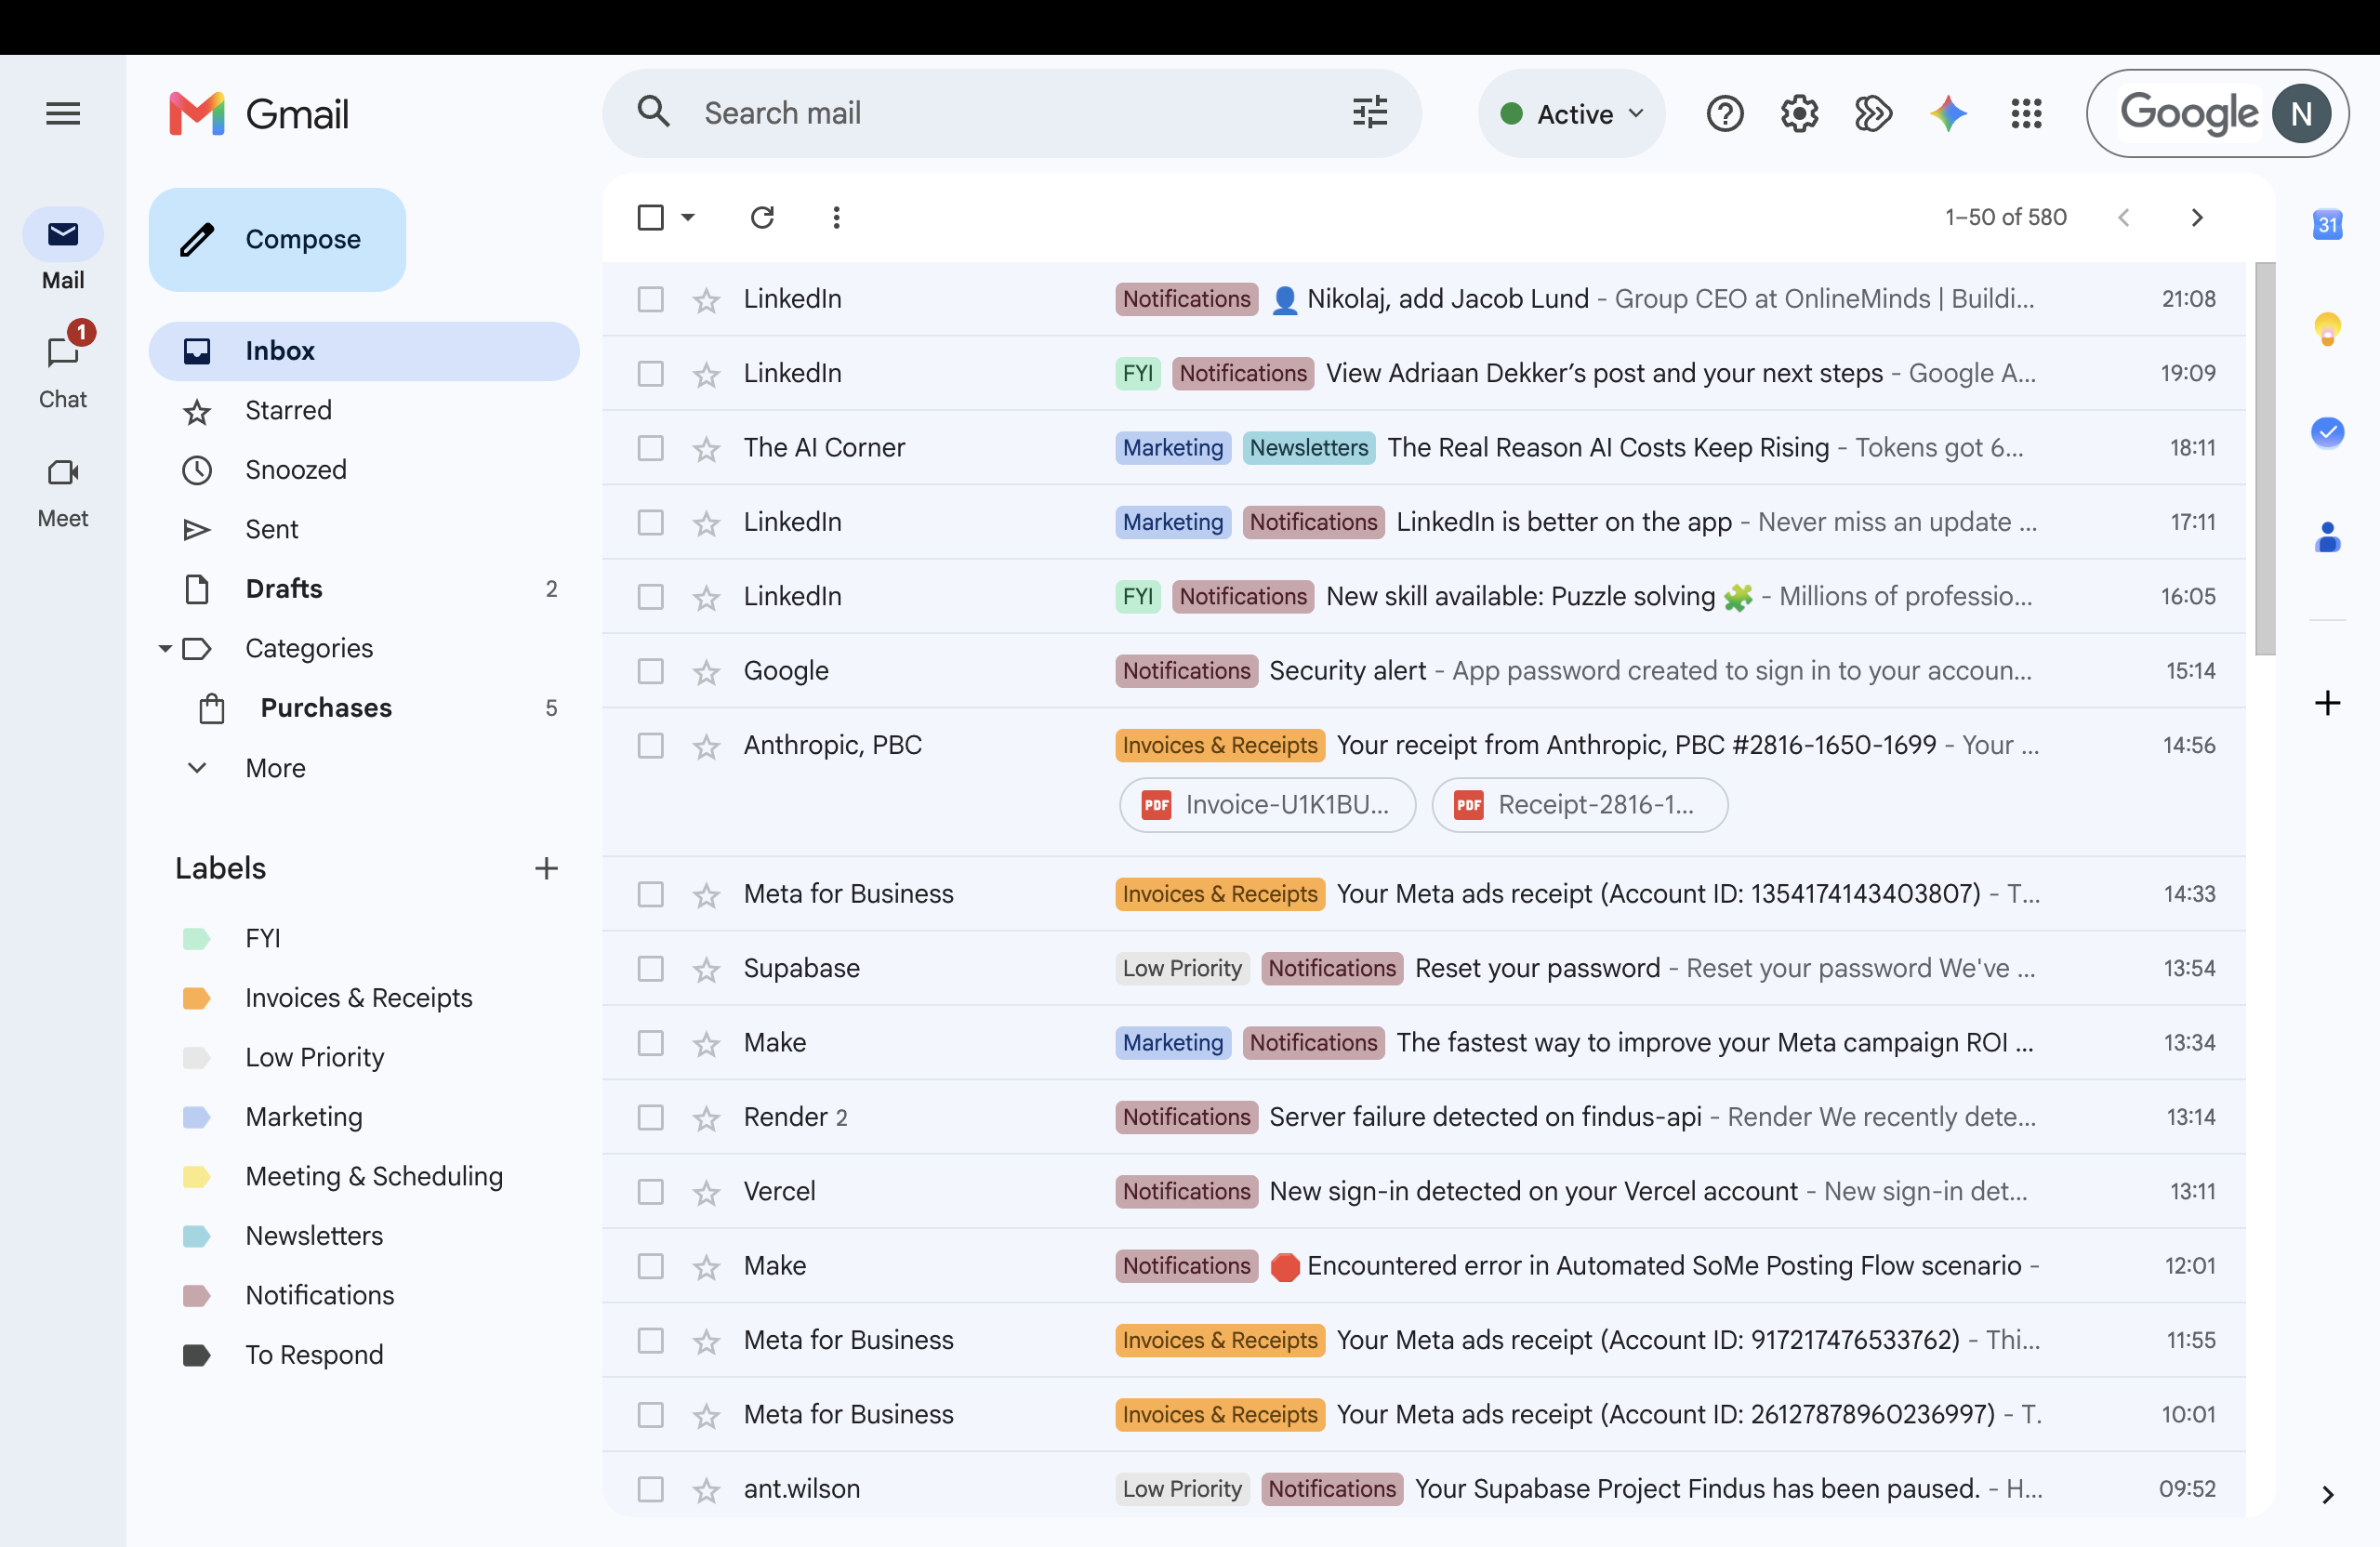The width and height of the screenshot is (2380, 1547).
Task: Expand More in the sidebar
Action: (275, 768)
